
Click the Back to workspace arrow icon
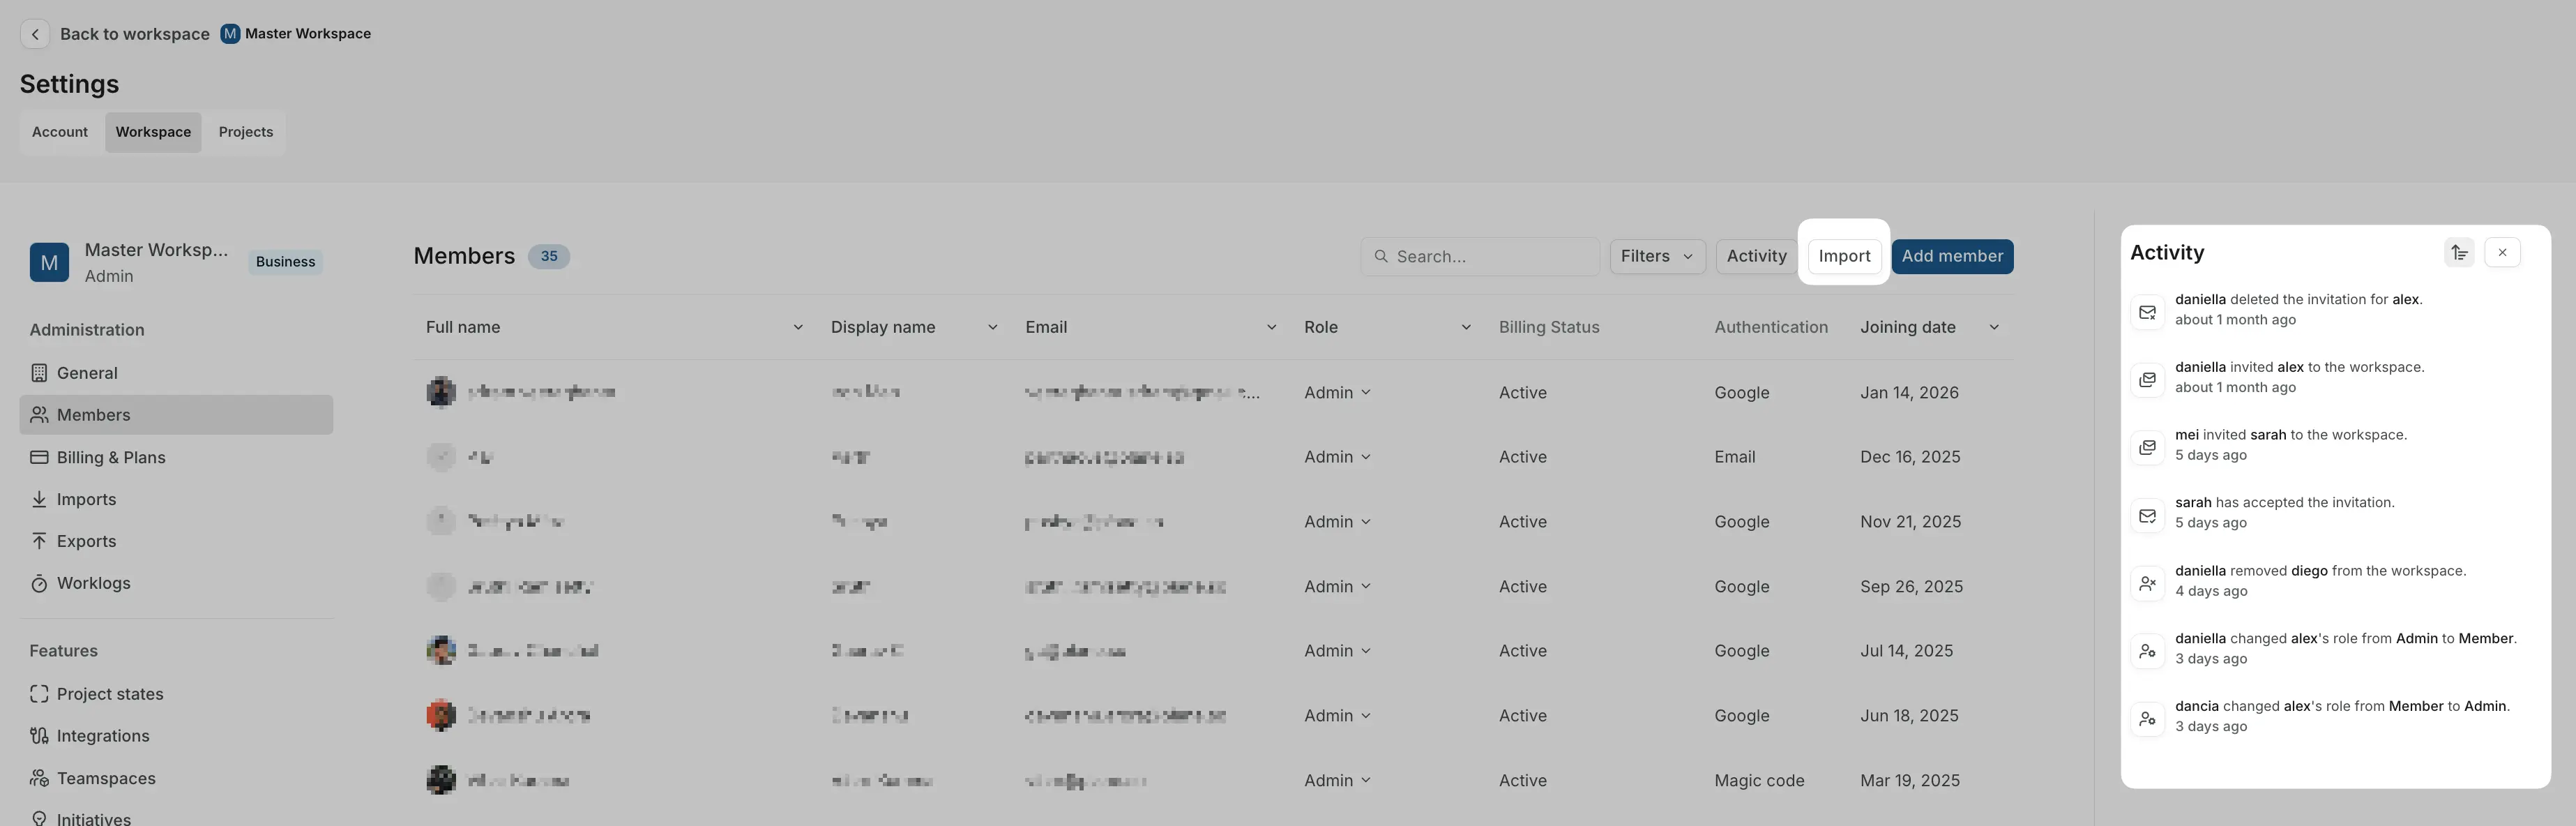(x=35, y=34)
